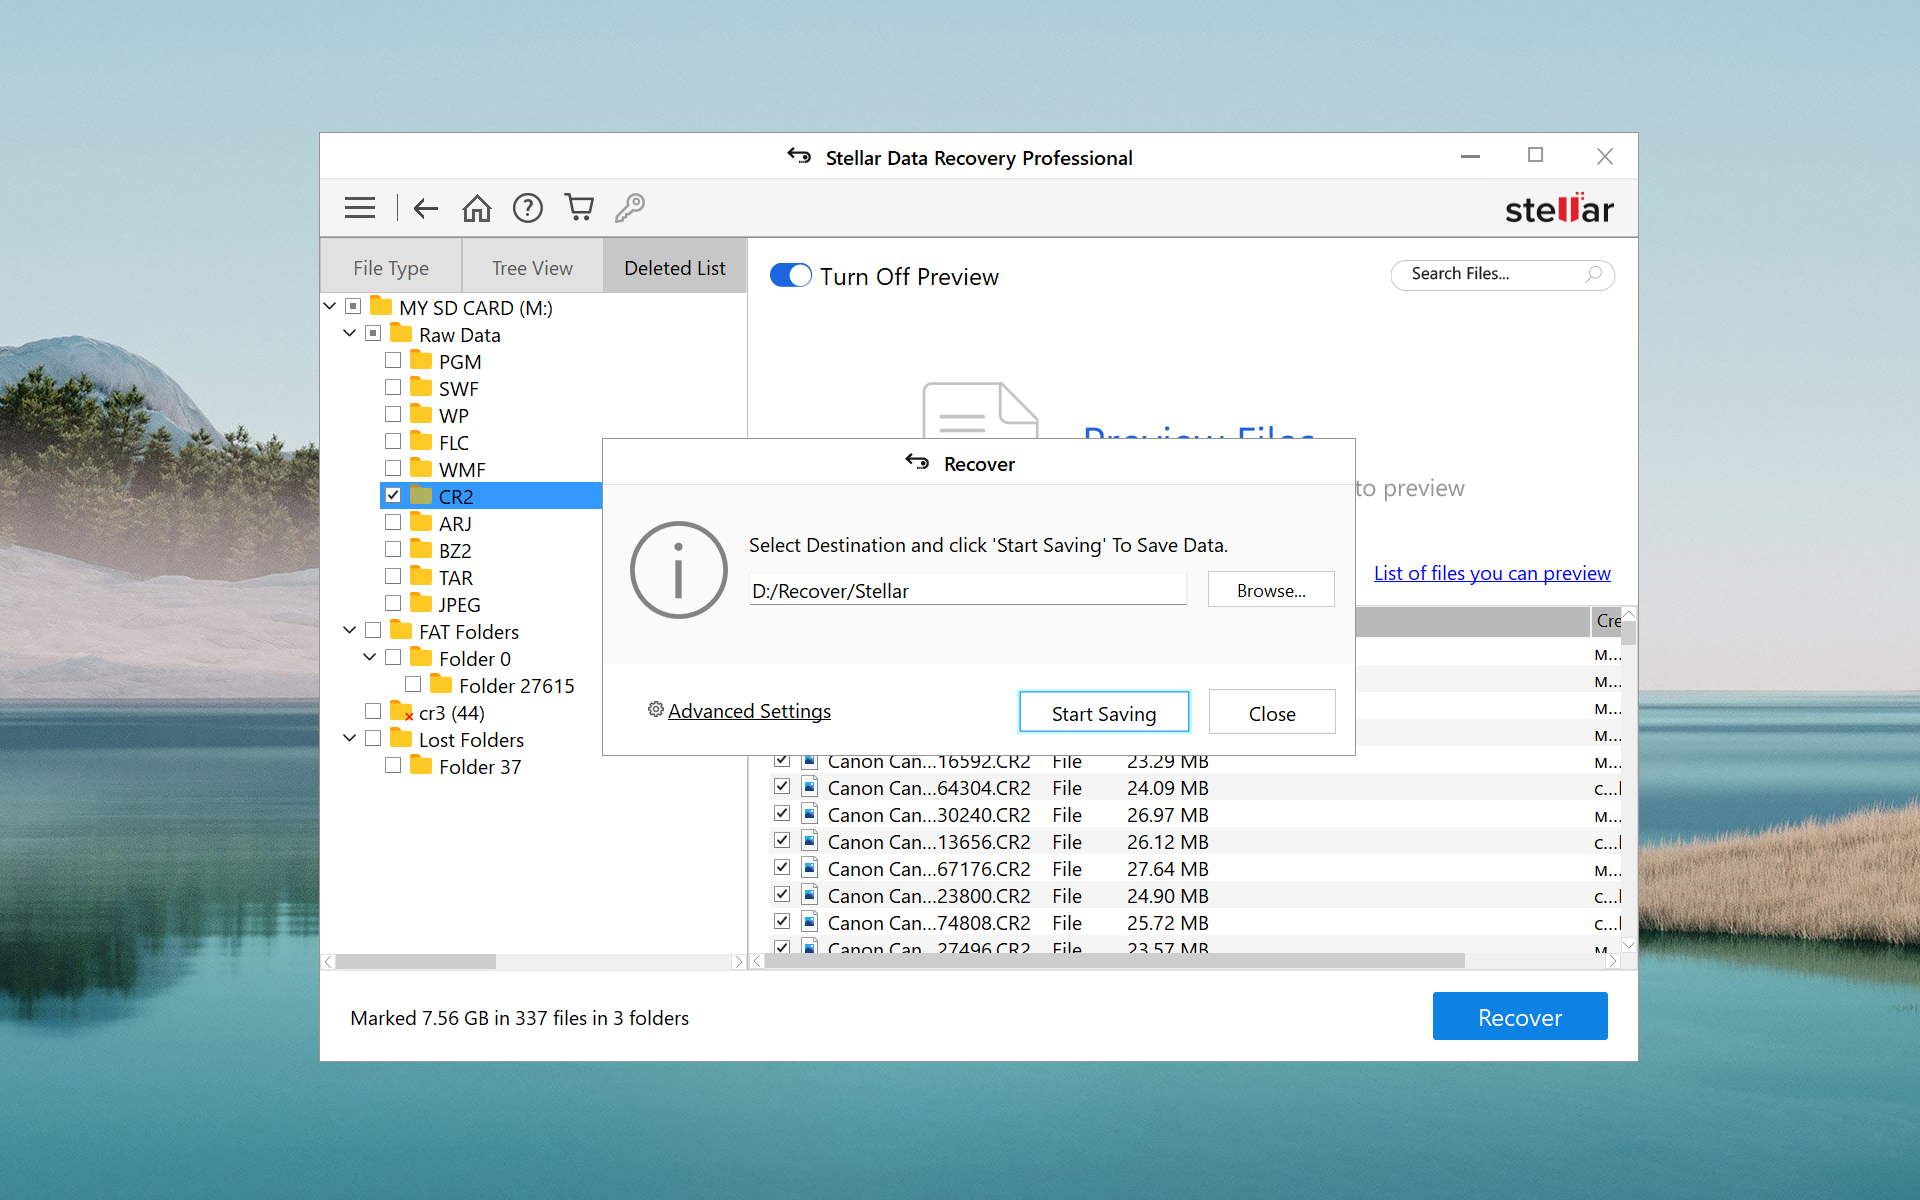Check the SWF folder checkbox
Image resolution: width=1920 pixels, height=1200 pixels.
(393, 387)
